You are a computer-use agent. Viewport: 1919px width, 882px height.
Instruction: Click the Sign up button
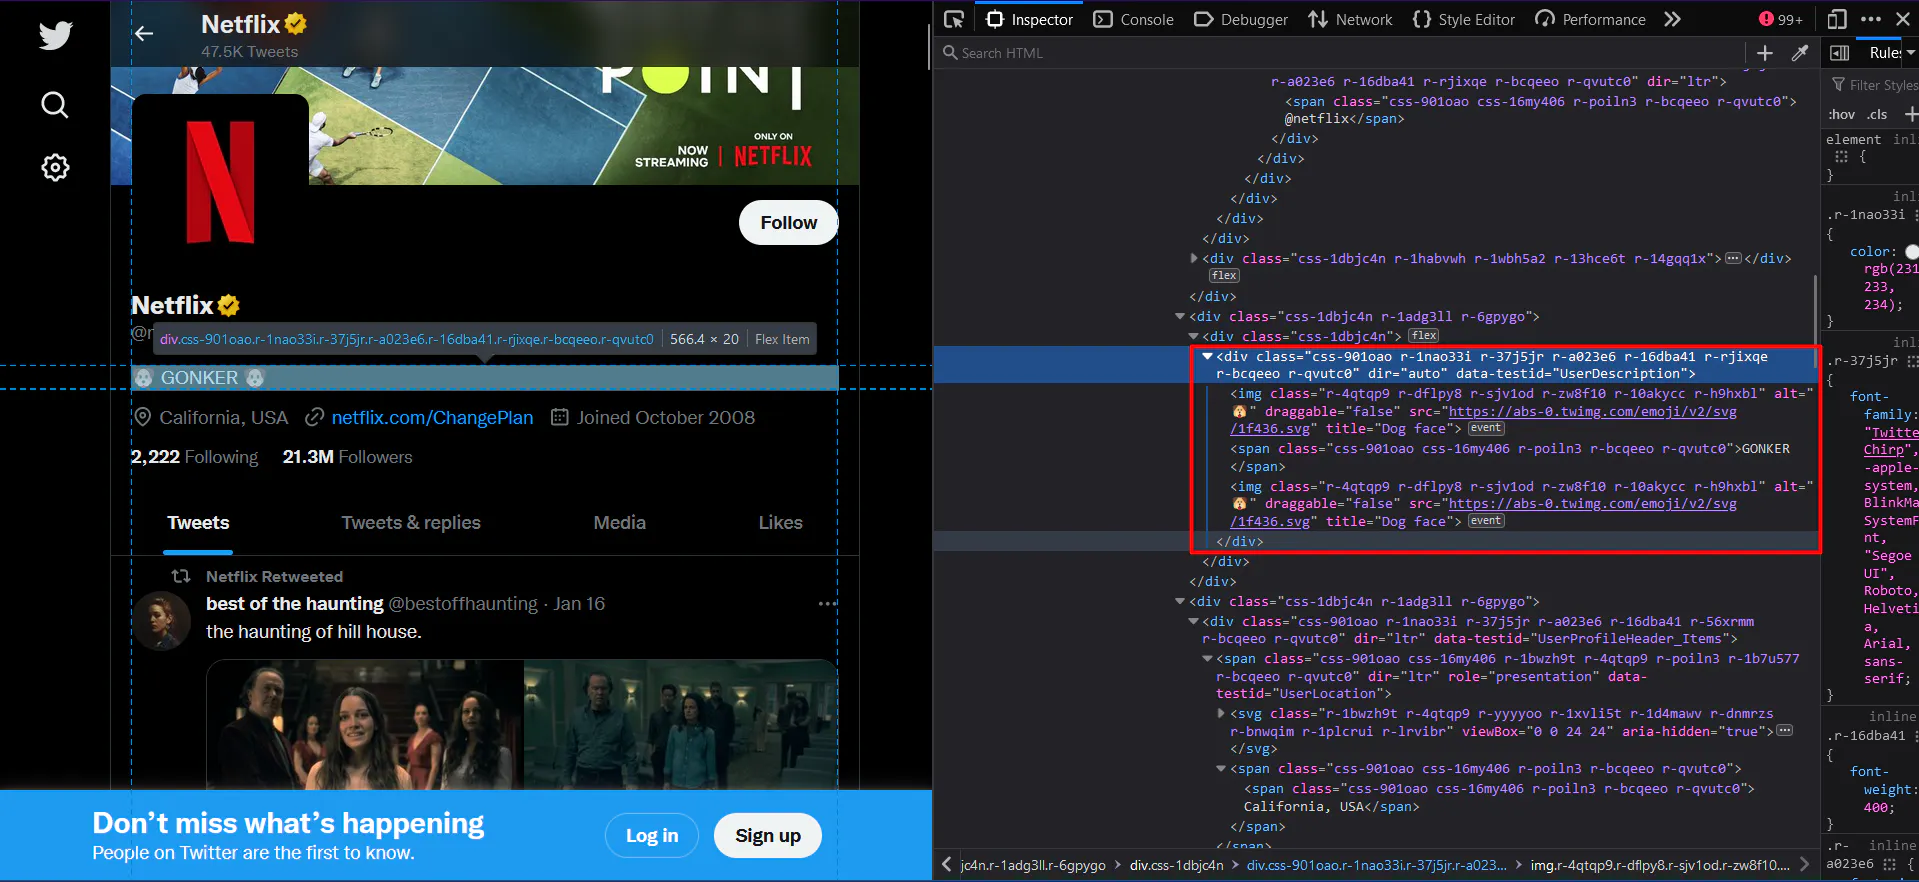point(768,836)
